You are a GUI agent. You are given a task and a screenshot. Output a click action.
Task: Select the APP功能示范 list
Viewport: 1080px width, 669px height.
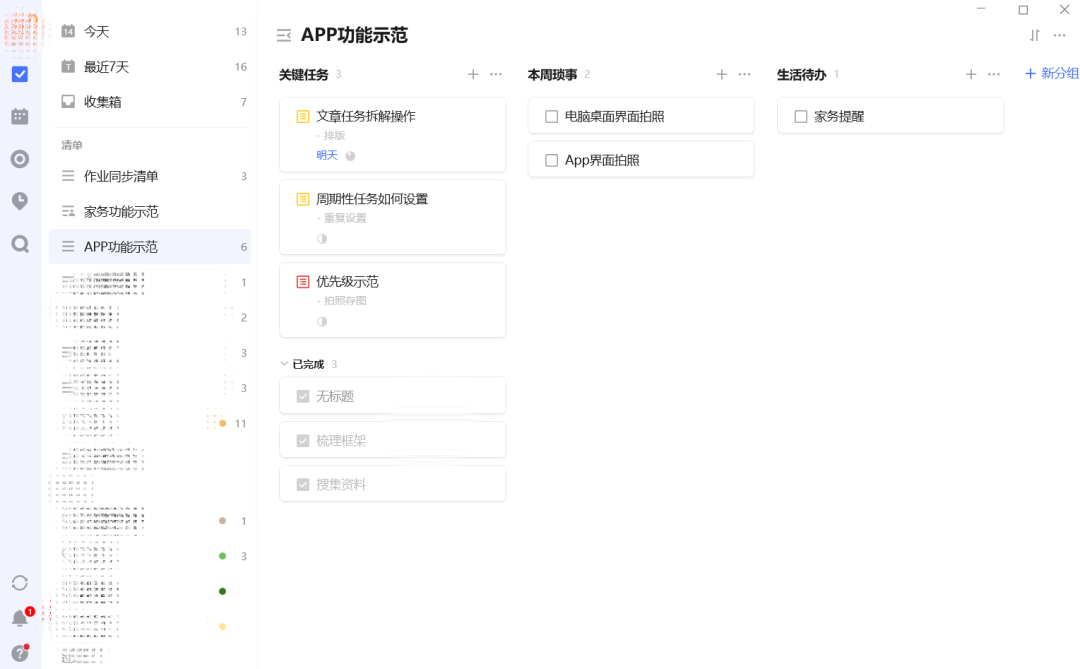[x=150, y=247]
